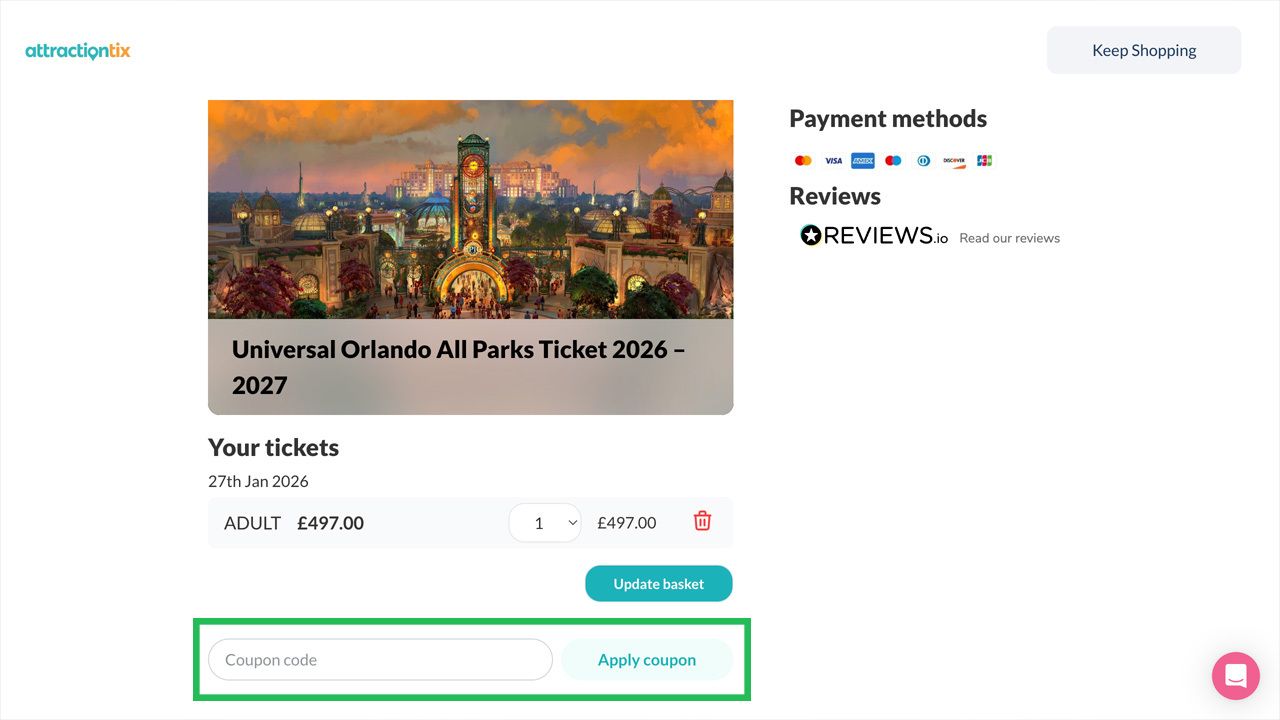Click the Universal Orlando park image

pyautogui.click(x=470, y=210)
